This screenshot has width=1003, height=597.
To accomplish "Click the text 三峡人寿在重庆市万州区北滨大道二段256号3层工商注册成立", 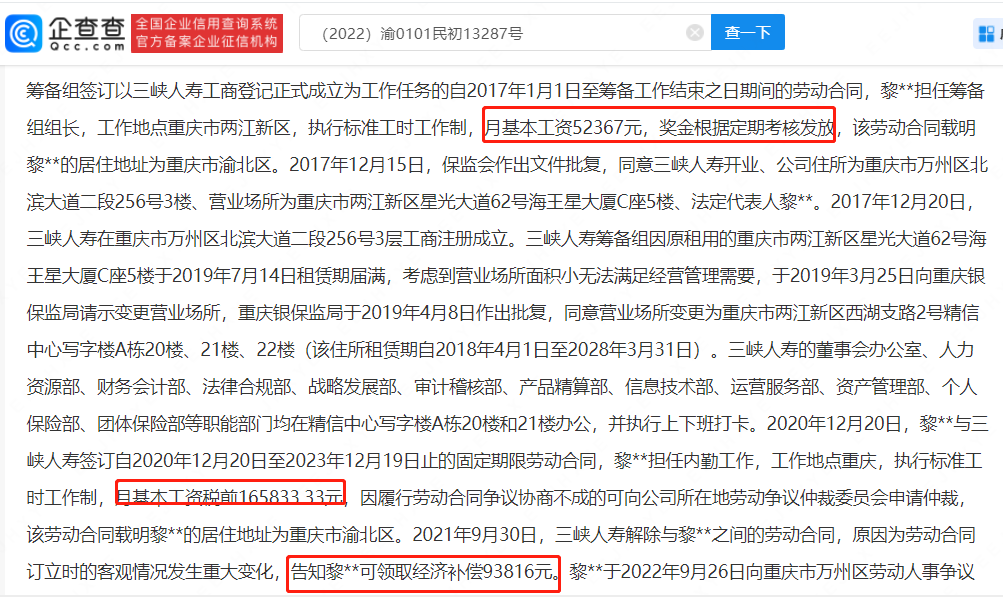I will point(267,239).
